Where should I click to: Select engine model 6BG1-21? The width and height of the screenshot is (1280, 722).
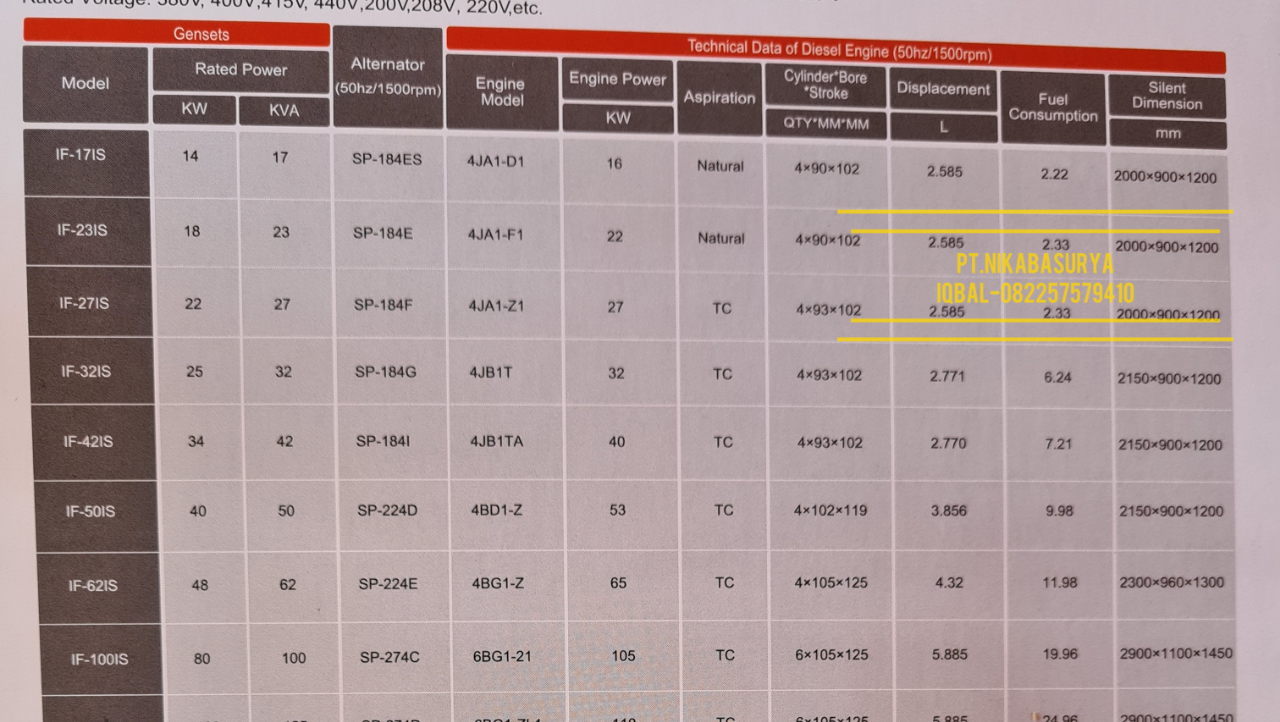point(502,656)
